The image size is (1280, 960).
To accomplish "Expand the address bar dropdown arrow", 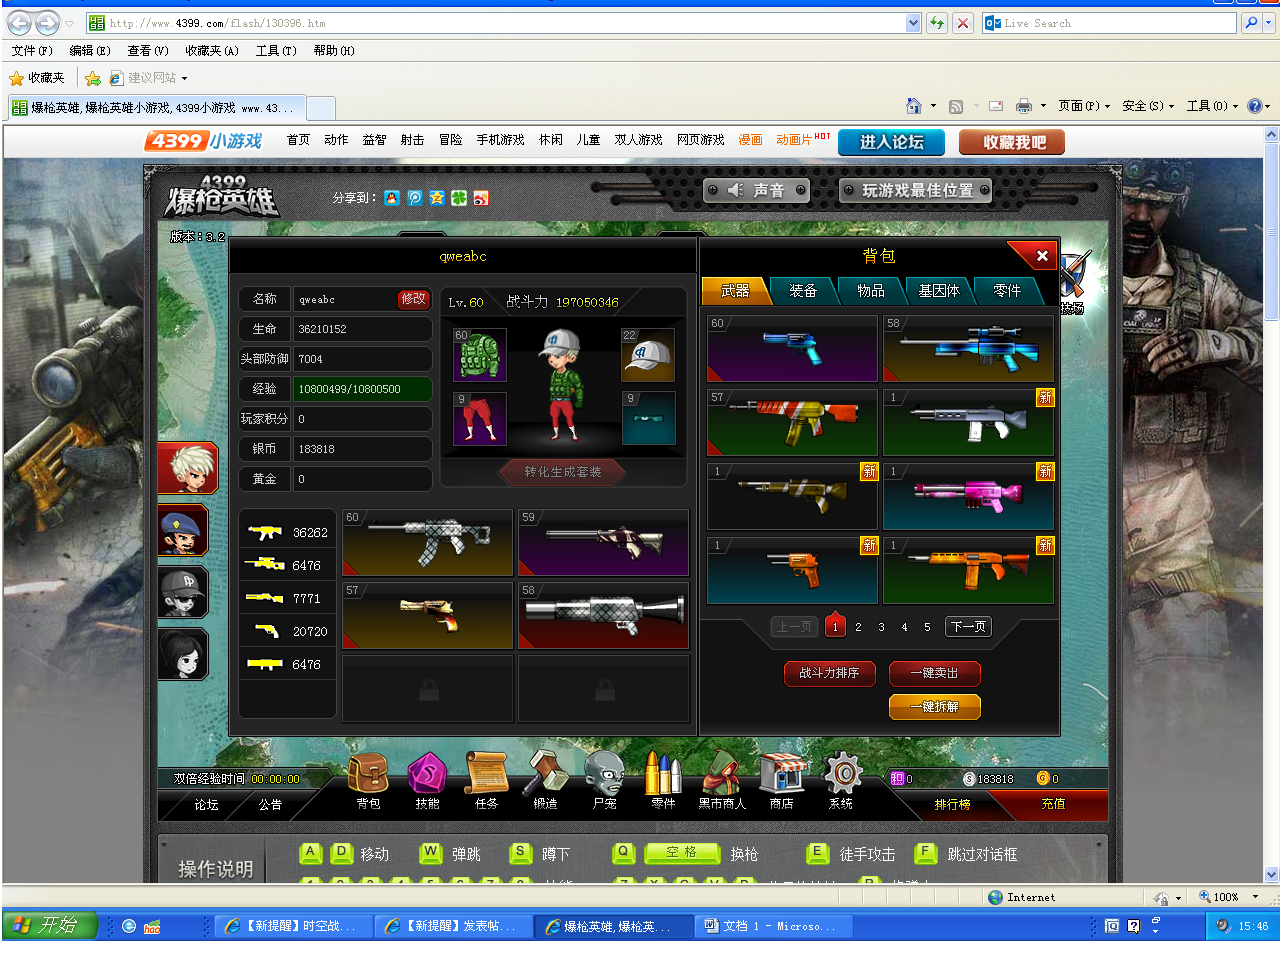I will click(x=913, y=23).
